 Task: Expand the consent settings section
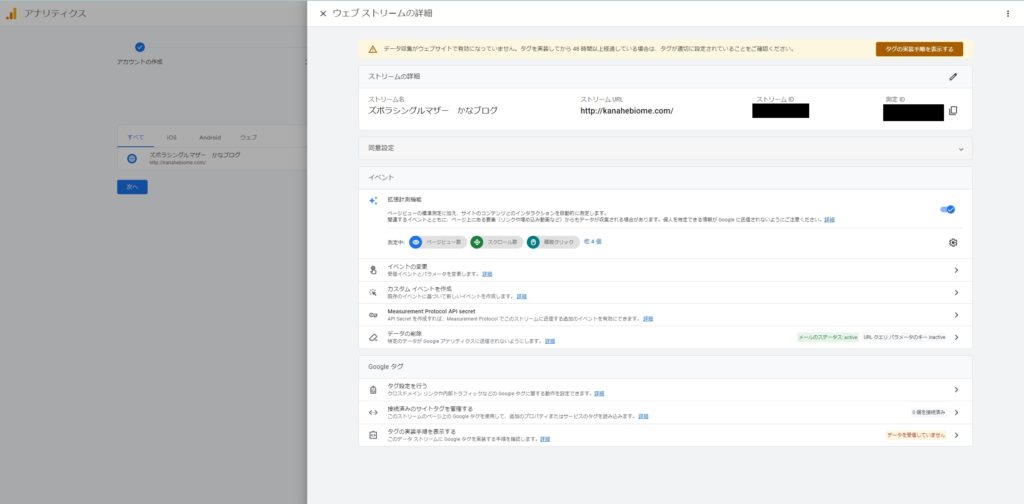(960, 148)
